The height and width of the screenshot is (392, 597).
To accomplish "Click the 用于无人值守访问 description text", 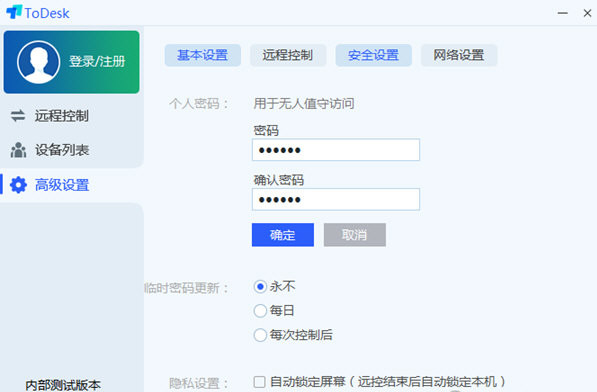I will pos(304,104).
